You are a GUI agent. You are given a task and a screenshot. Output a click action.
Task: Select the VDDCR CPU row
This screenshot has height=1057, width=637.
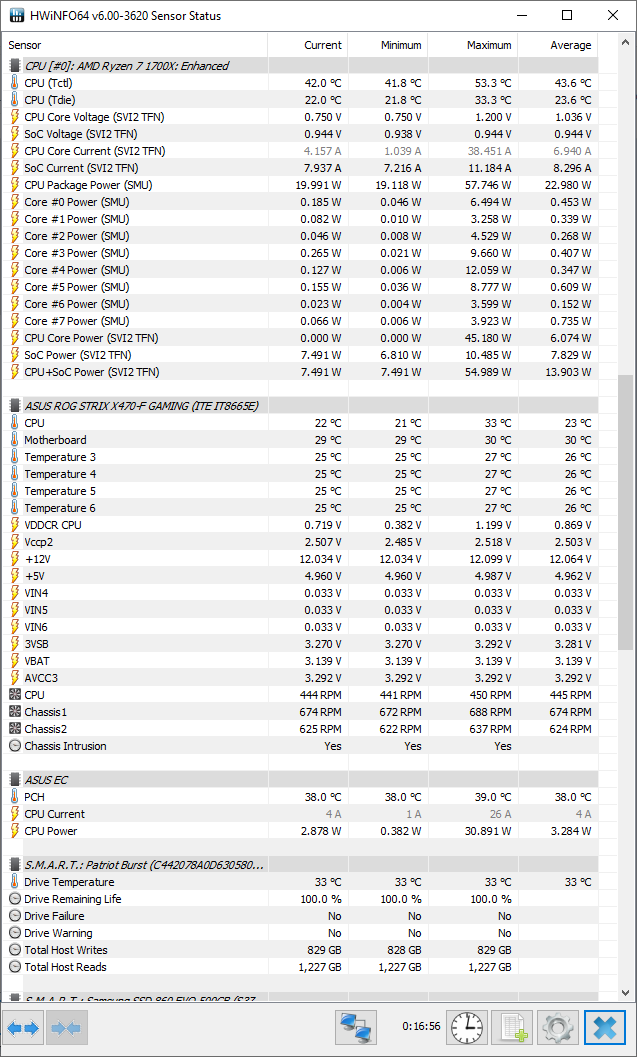click(x=301, y=525)
